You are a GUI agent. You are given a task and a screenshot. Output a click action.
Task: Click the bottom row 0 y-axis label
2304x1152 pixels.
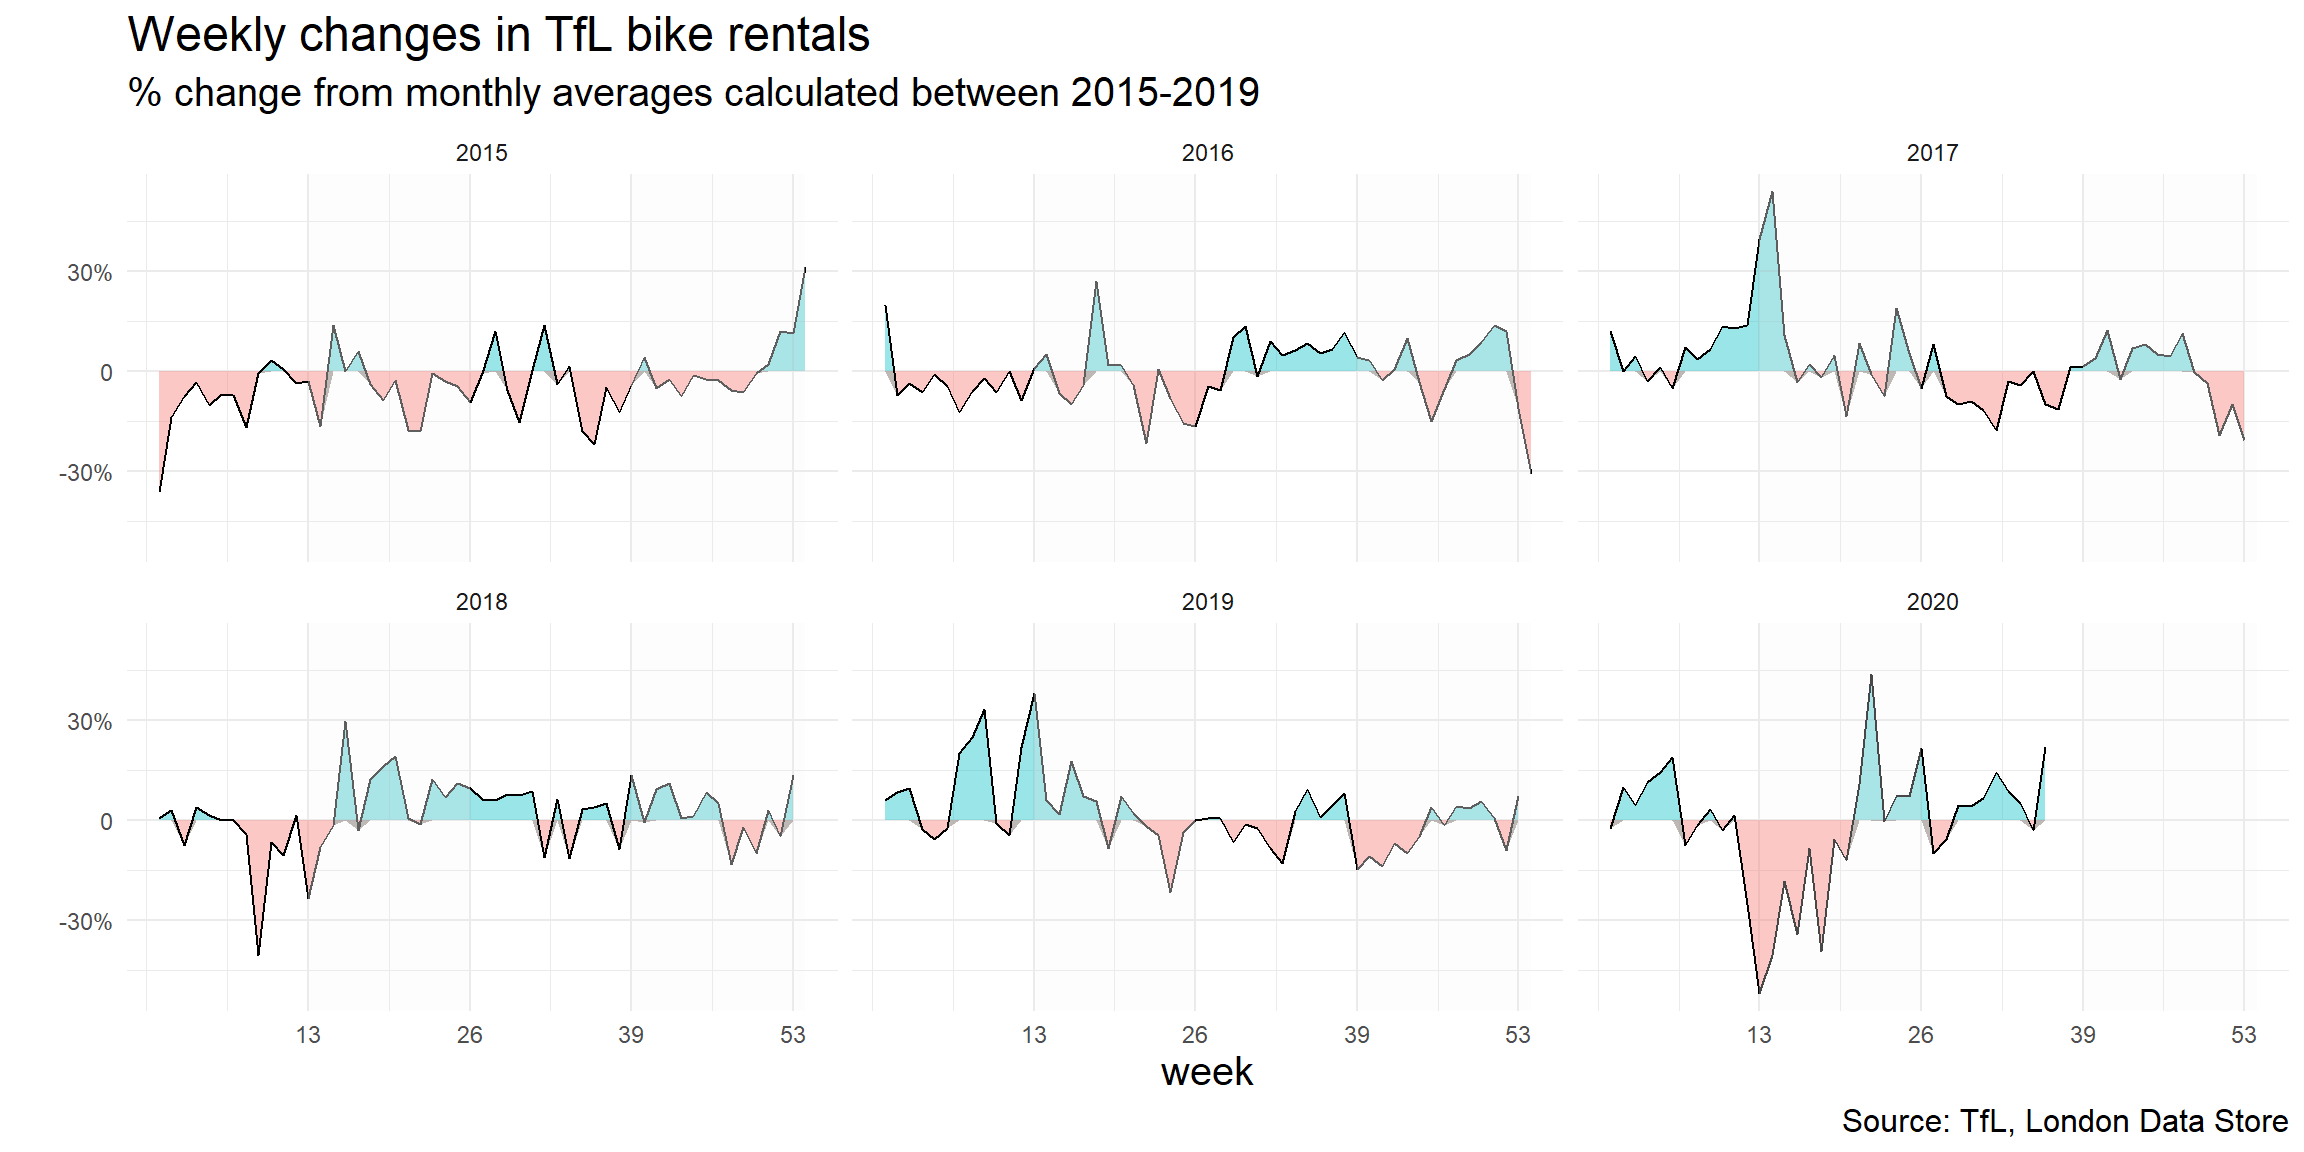pyautogui.click(x=106, y=822)
